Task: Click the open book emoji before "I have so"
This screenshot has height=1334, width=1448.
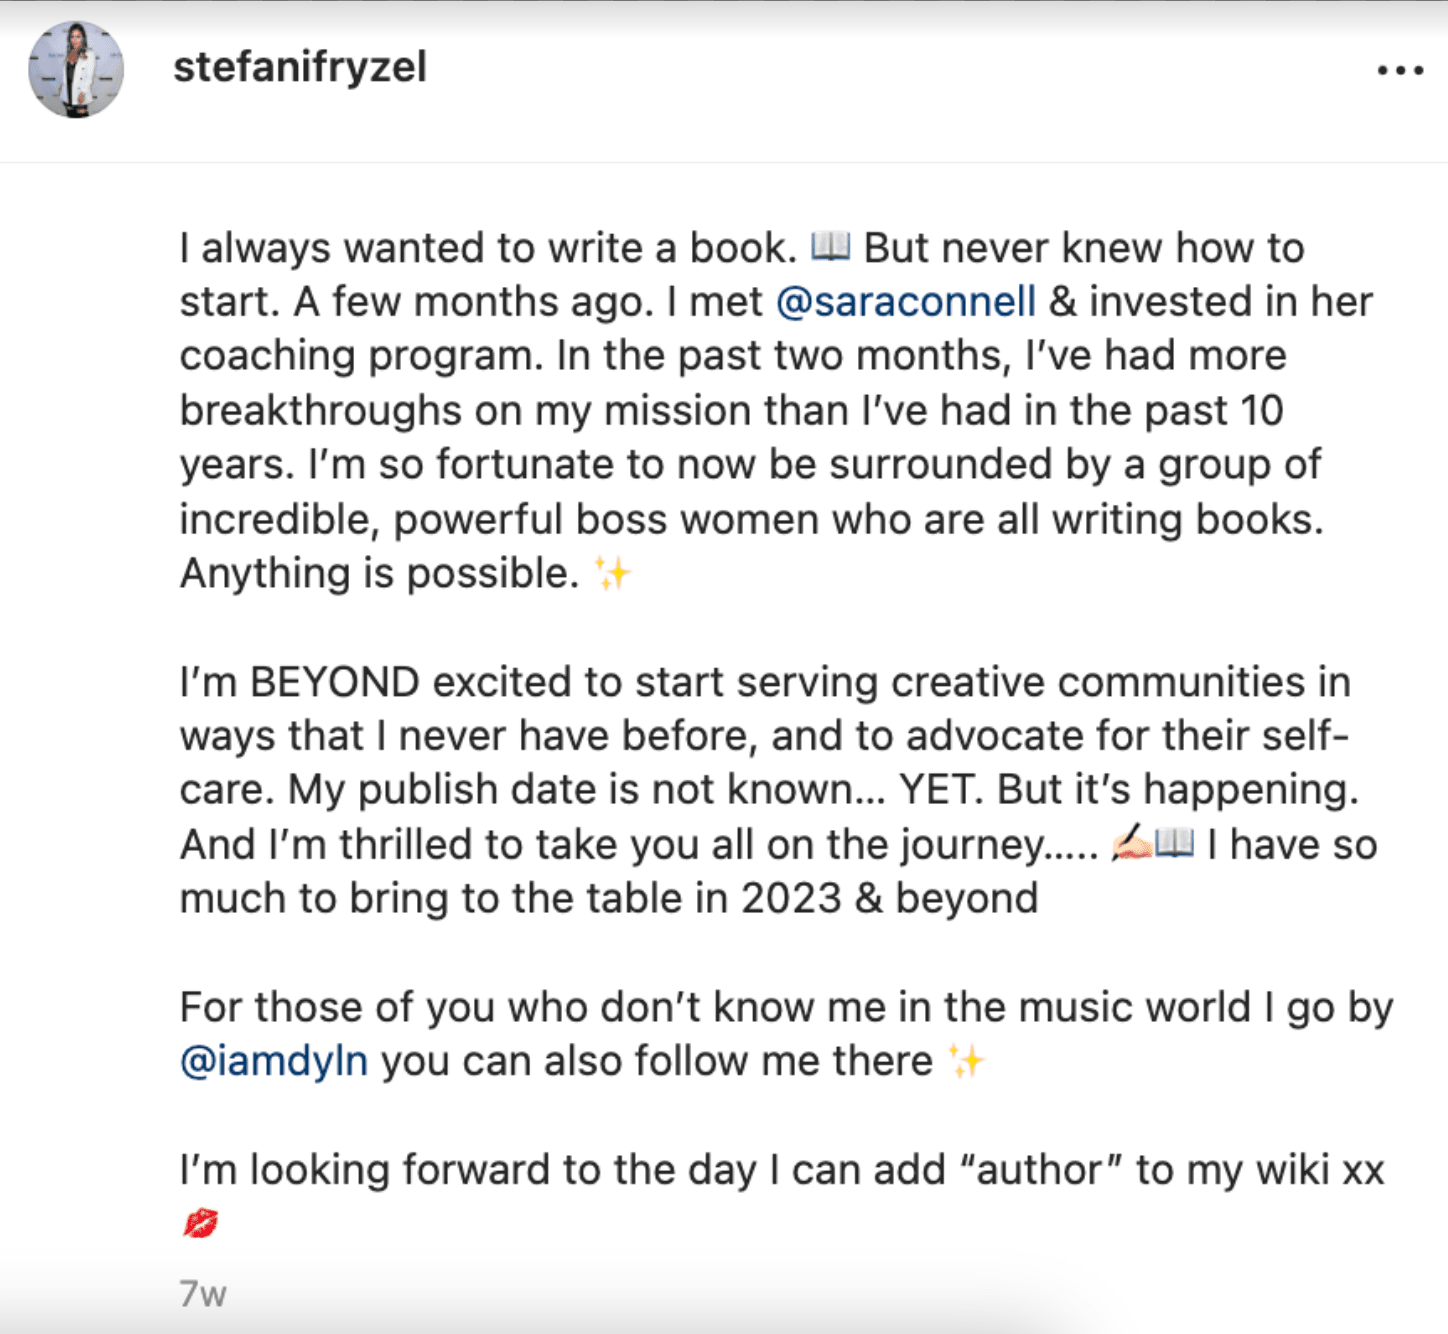Action: (x=1175, y=844)
